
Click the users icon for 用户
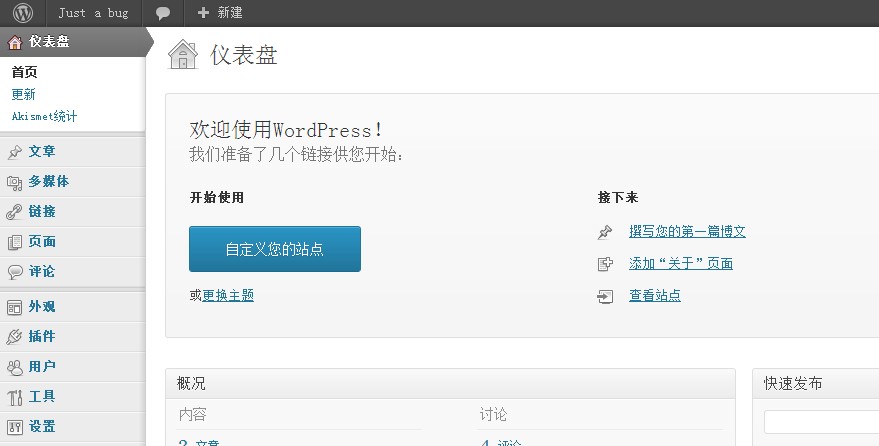(x=15, y=367)
